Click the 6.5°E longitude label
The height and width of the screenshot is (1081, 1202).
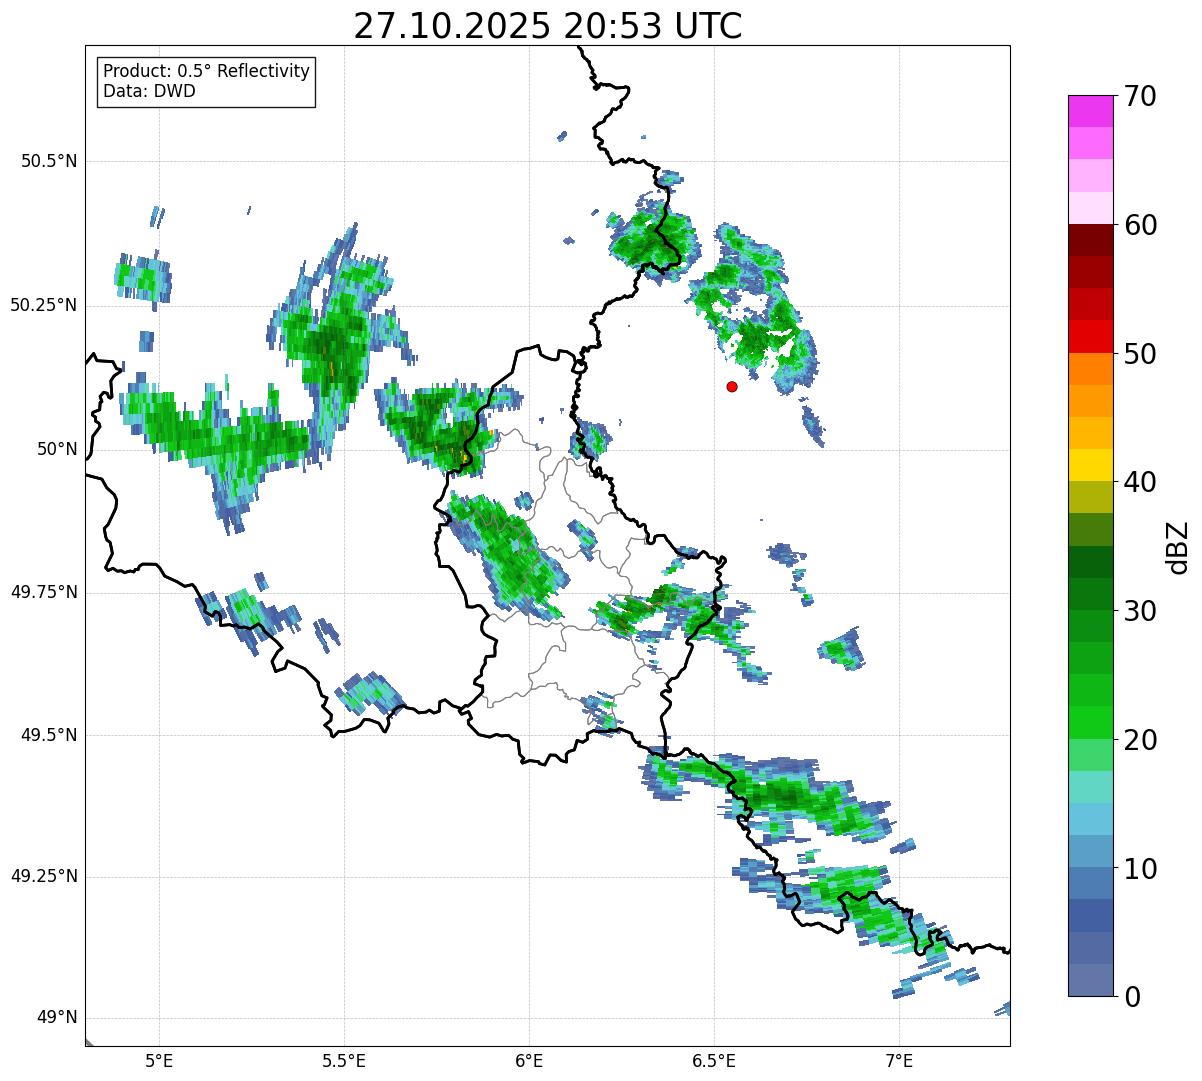pyautogui.click(x=714, y=1061)
